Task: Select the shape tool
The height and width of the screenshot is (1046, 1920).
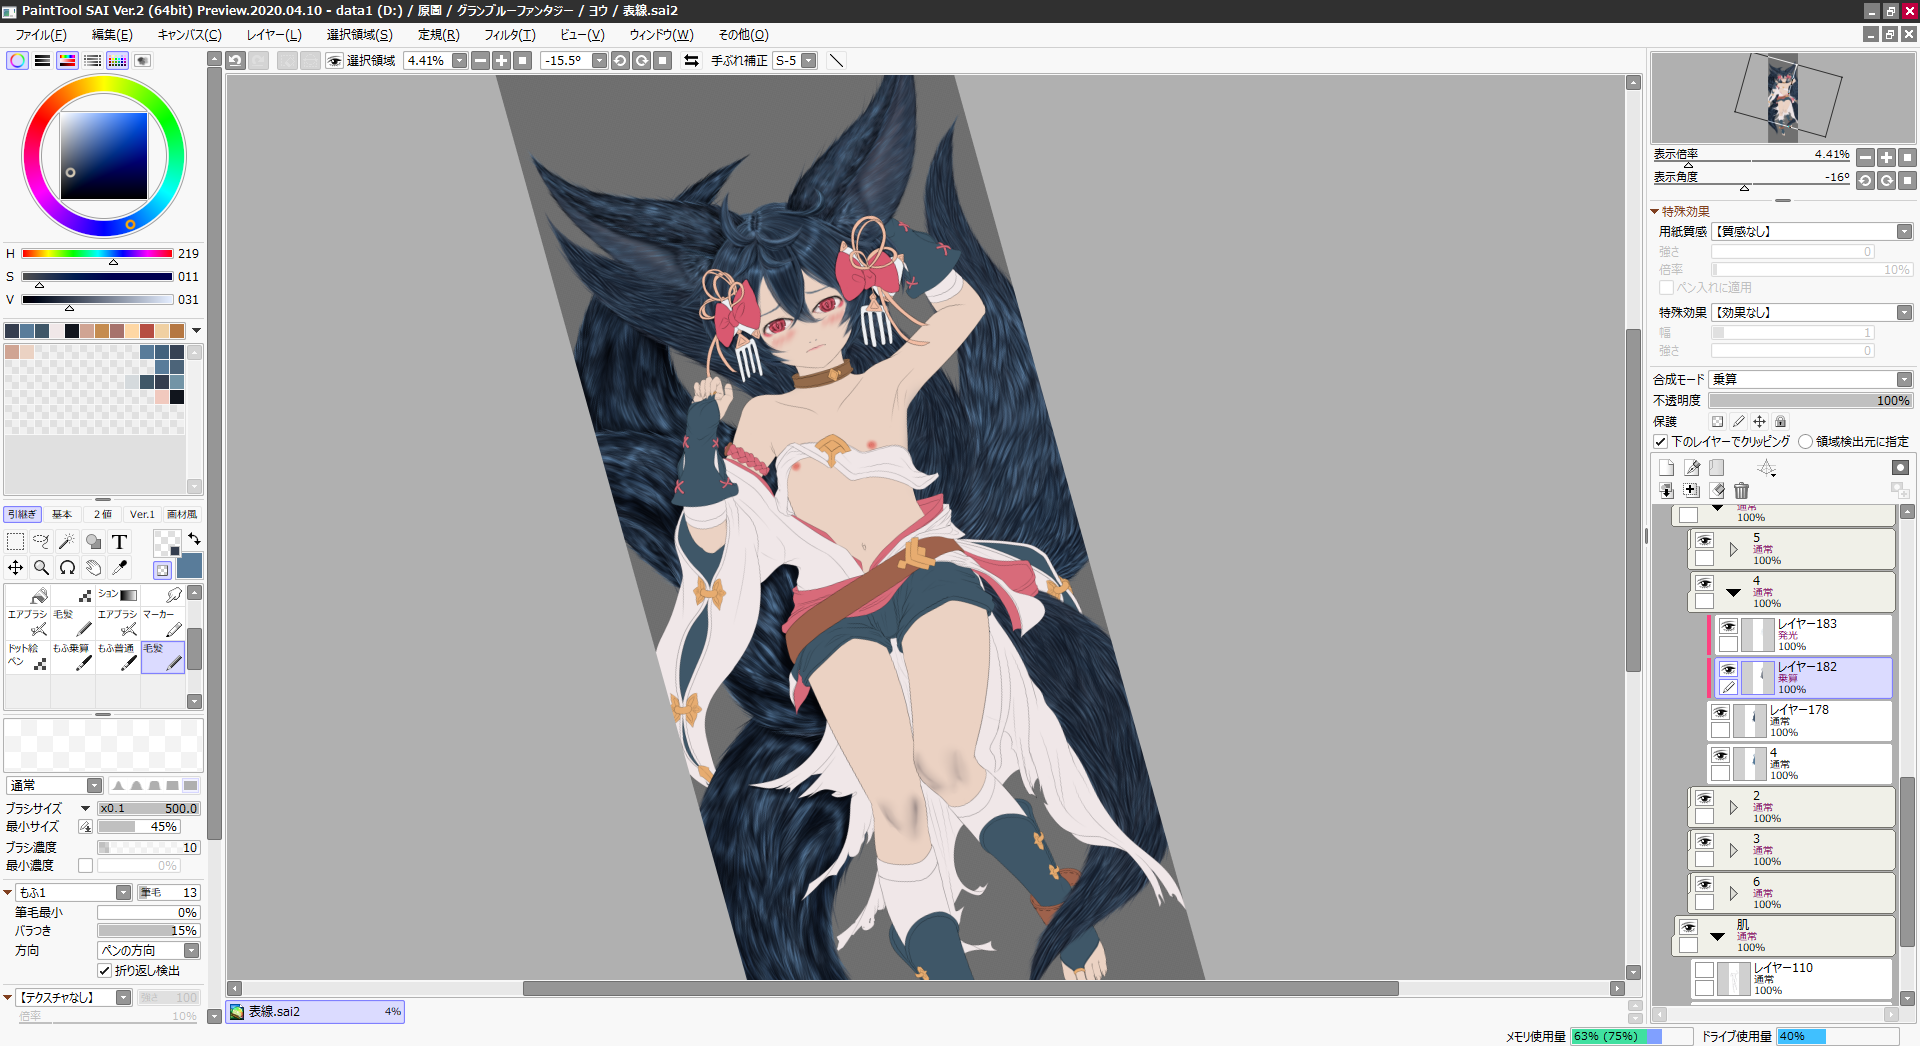Action: pos(93,541)
